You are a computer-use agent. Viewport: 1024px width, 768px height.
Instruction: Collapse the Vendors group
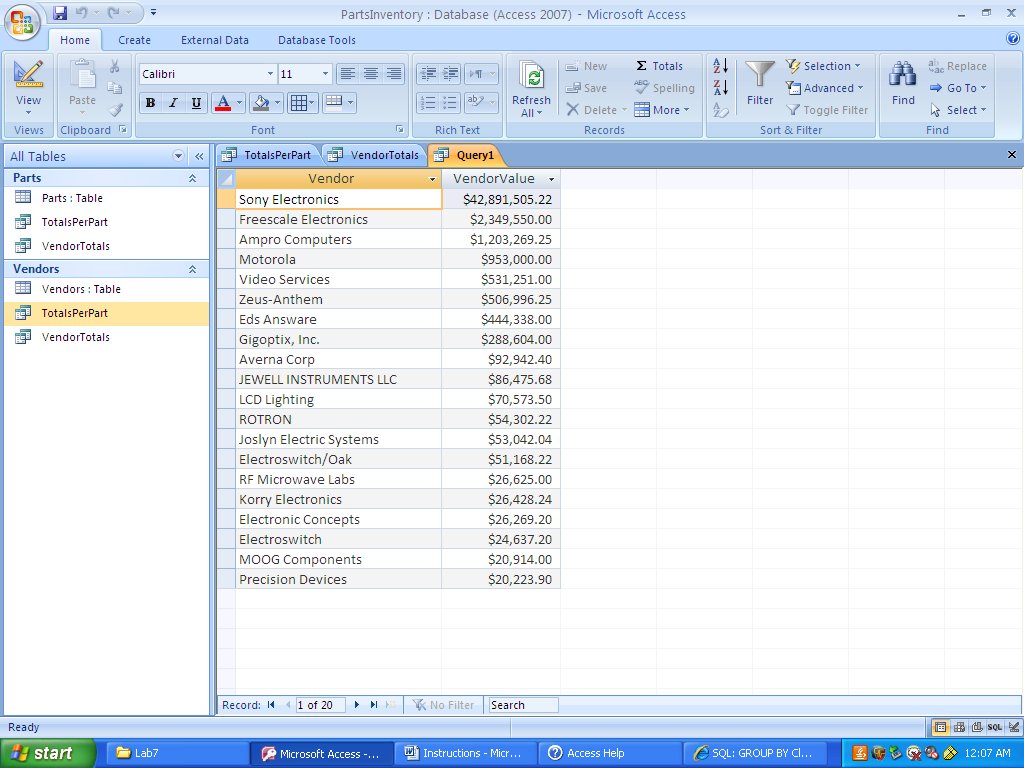click(193, 268)
